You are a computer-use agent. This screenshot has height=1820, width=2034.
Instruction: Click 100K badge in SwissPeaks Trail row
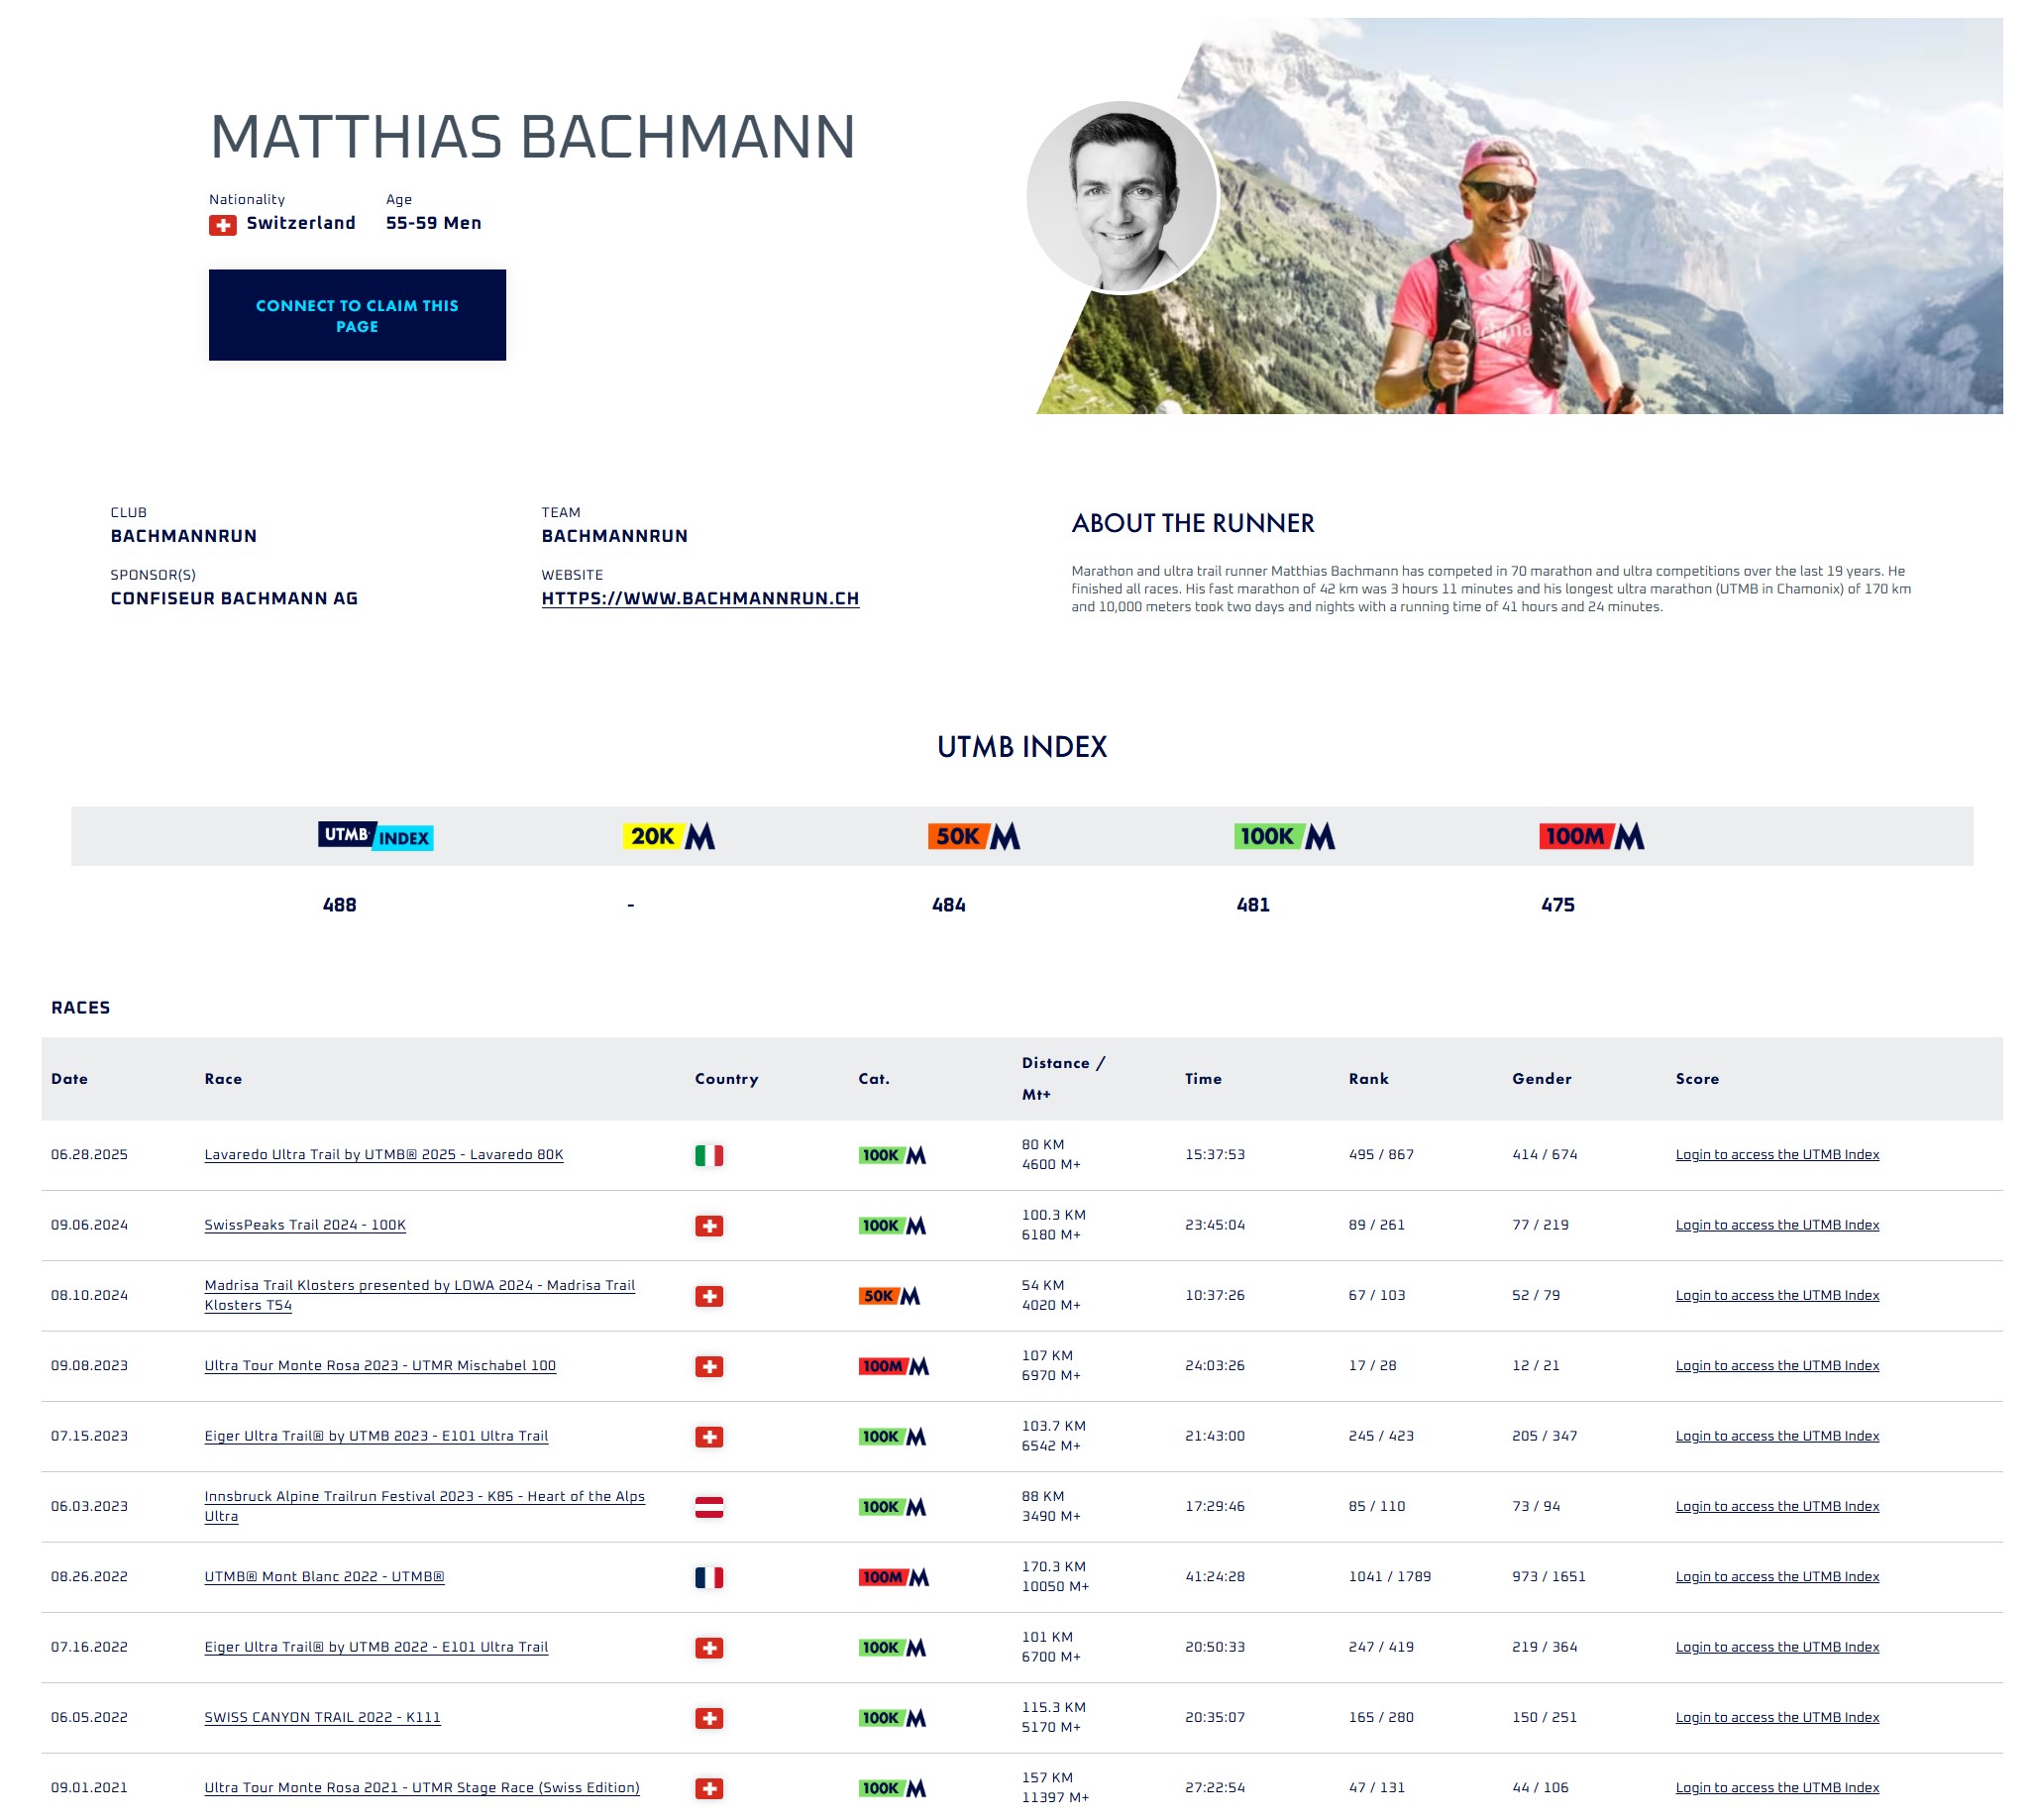(892, 1226)
